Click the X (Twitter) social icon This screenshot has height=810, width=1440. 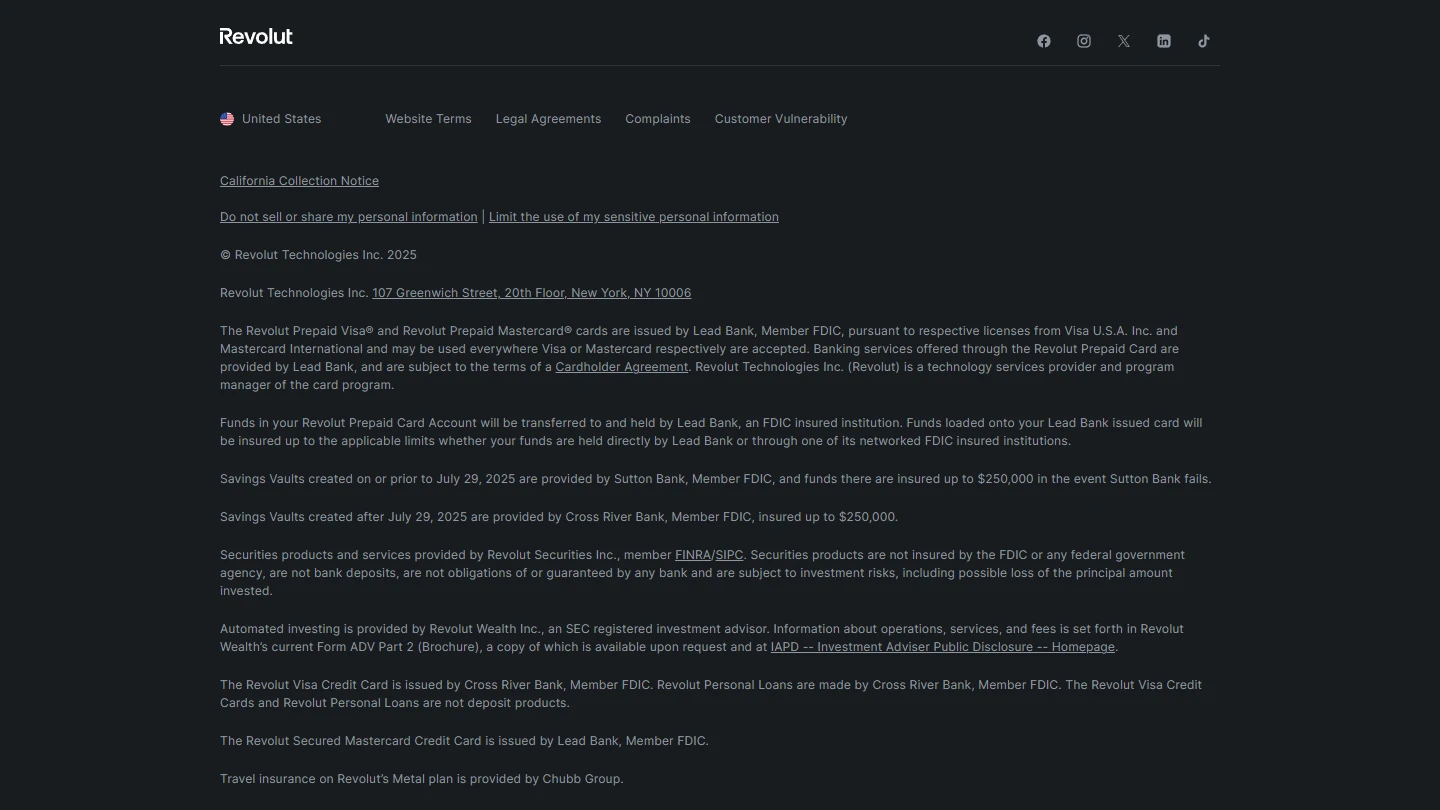point(1124,41)
